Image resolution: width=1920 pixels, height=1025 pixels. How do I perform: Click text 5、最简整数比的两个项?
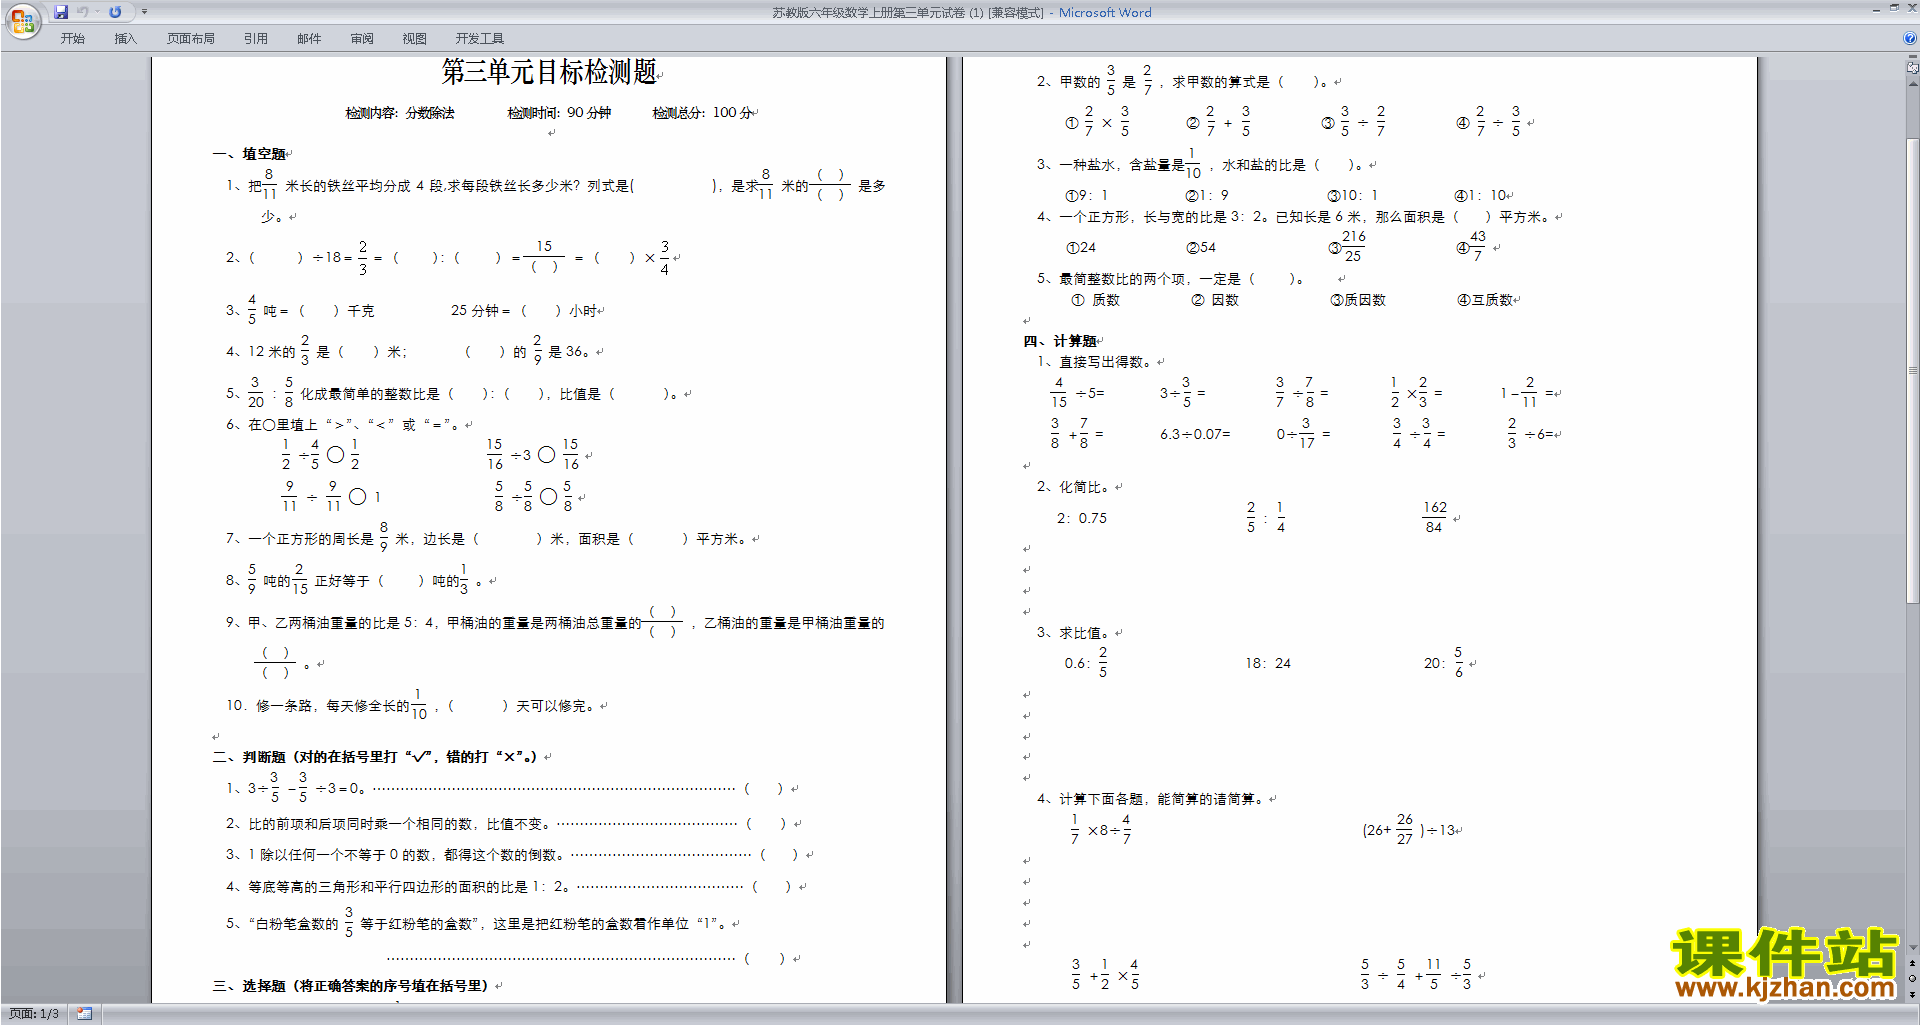[x=1111, y=279]
